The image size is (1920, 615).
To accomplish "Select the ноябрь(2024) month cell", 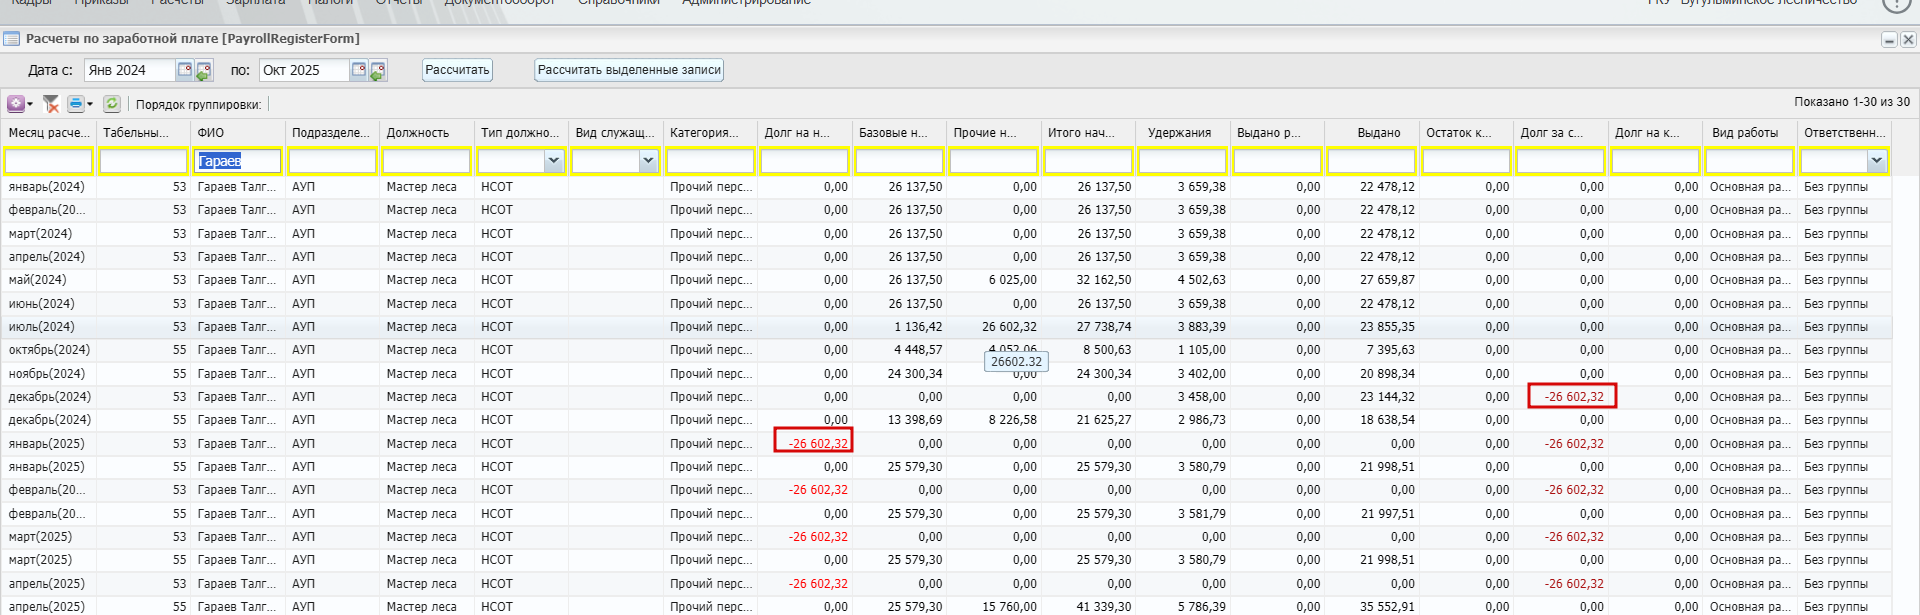I will (47, 374).
